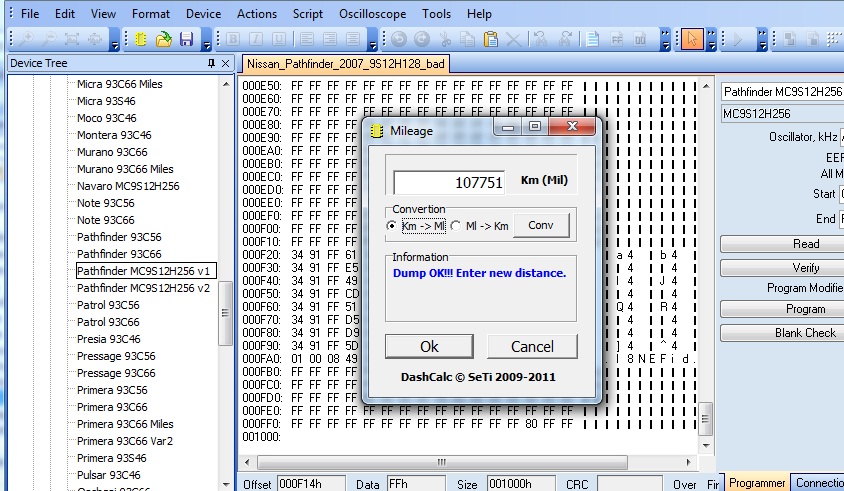Close the Device Tree panel
844x491 pixels.
tap(226, 64)
